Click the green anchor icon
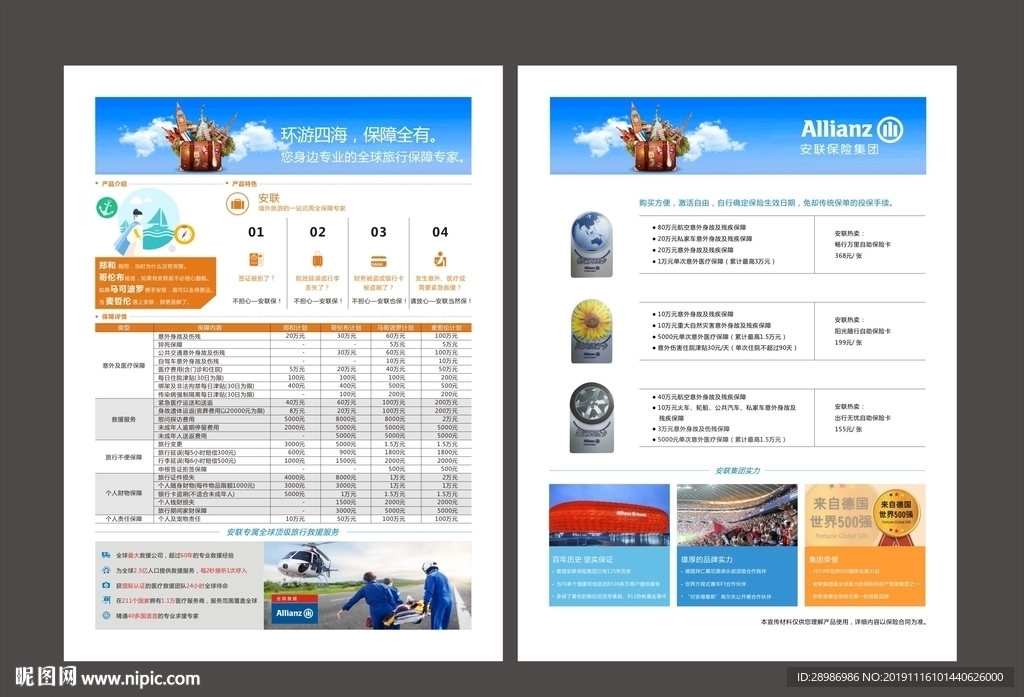The image size is (1024, 697). click(x=106, y=208)
